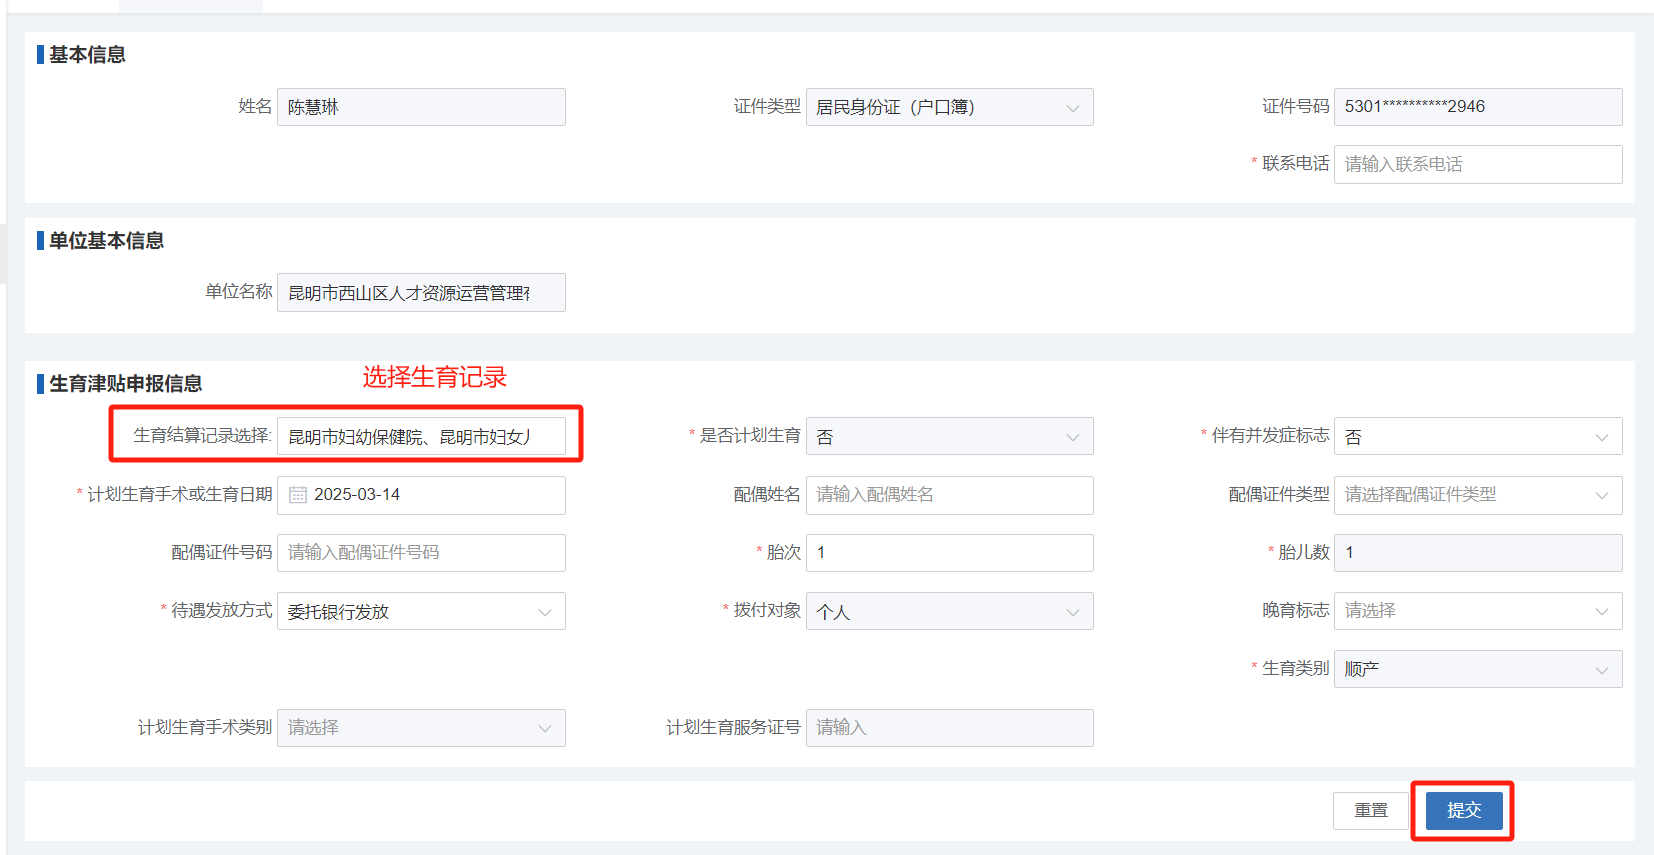Expand the 配偶证件类型 selector
The width and height of the screenshot is (1654, 855).
click(1477, 495)
